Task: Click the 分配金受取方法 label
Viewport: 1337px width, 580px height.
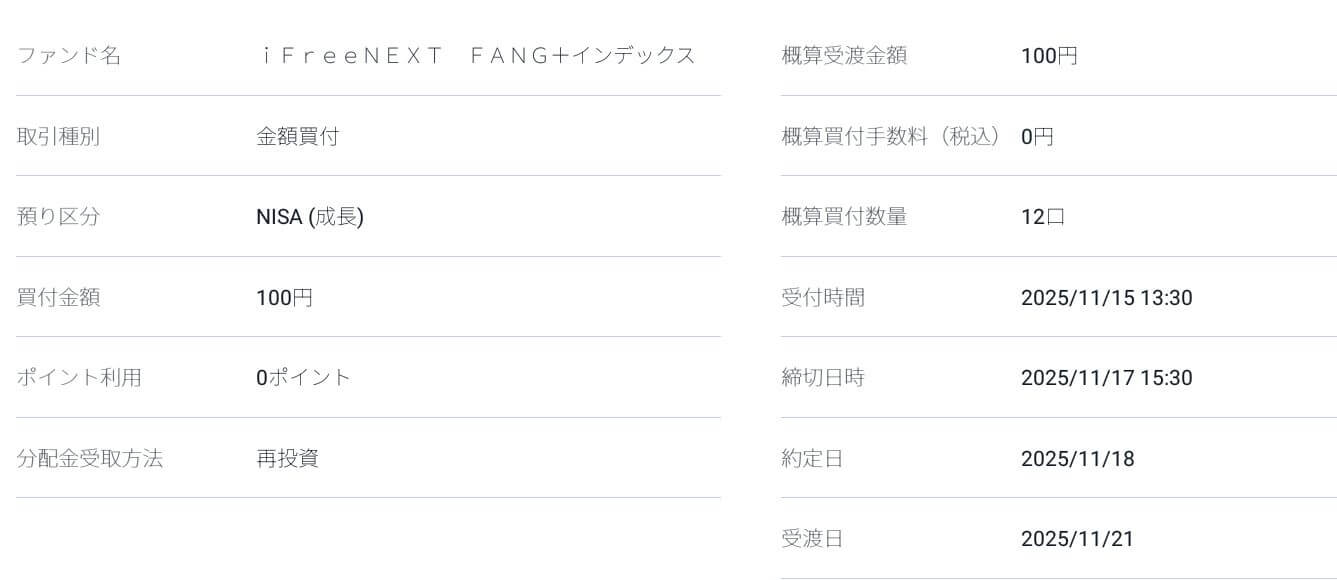Action: click(90, 459)
